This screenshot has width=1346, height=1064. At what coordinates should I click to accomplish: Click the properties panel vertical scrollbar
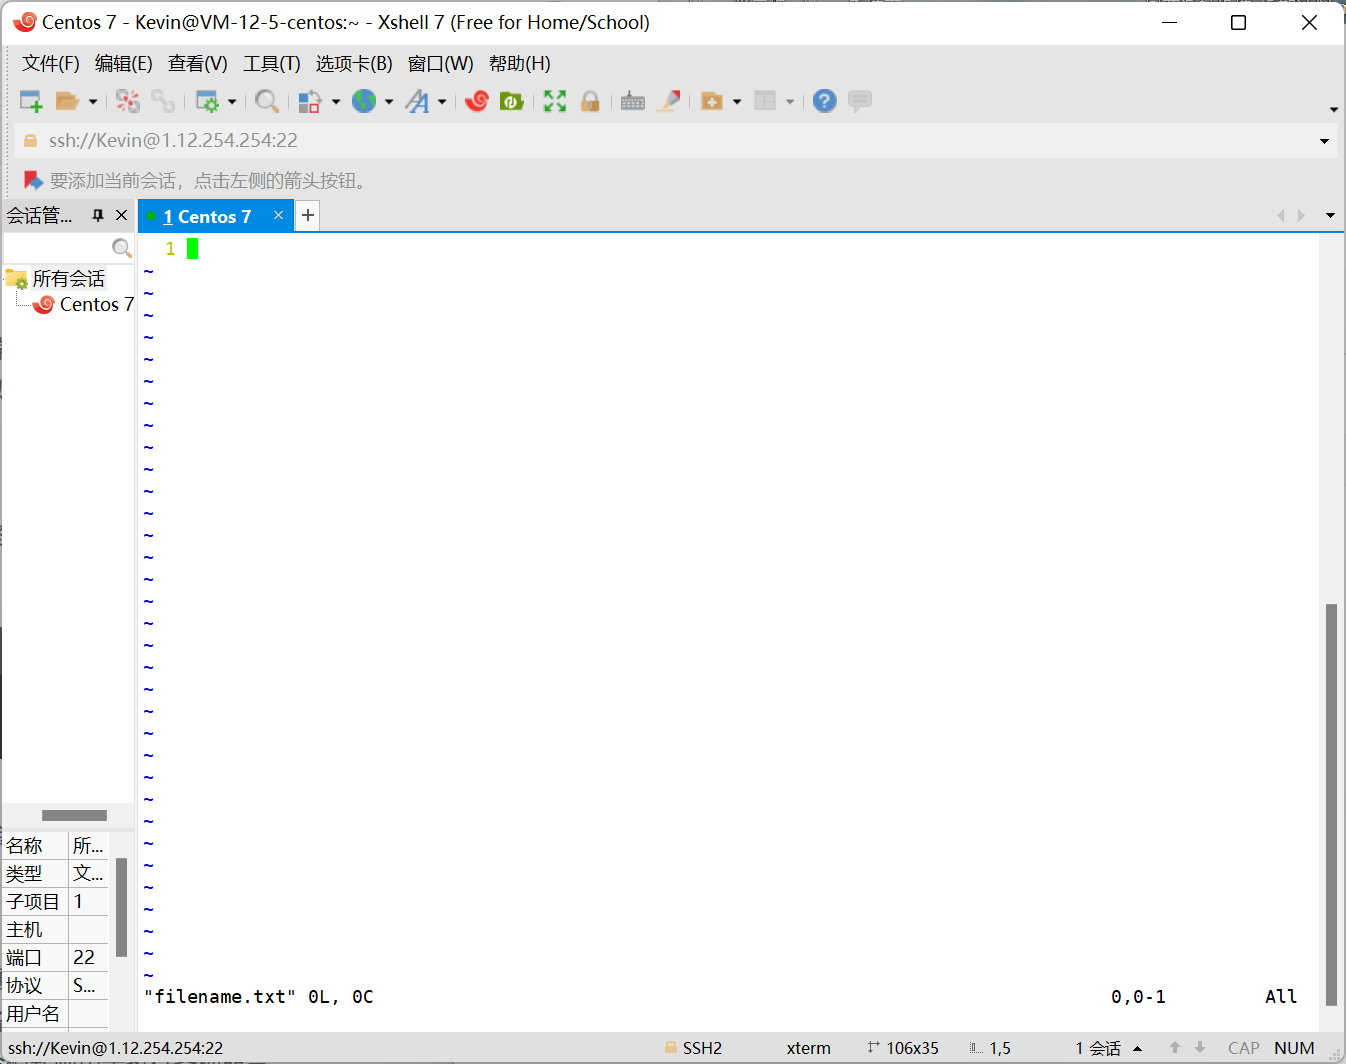coord(121,907)
